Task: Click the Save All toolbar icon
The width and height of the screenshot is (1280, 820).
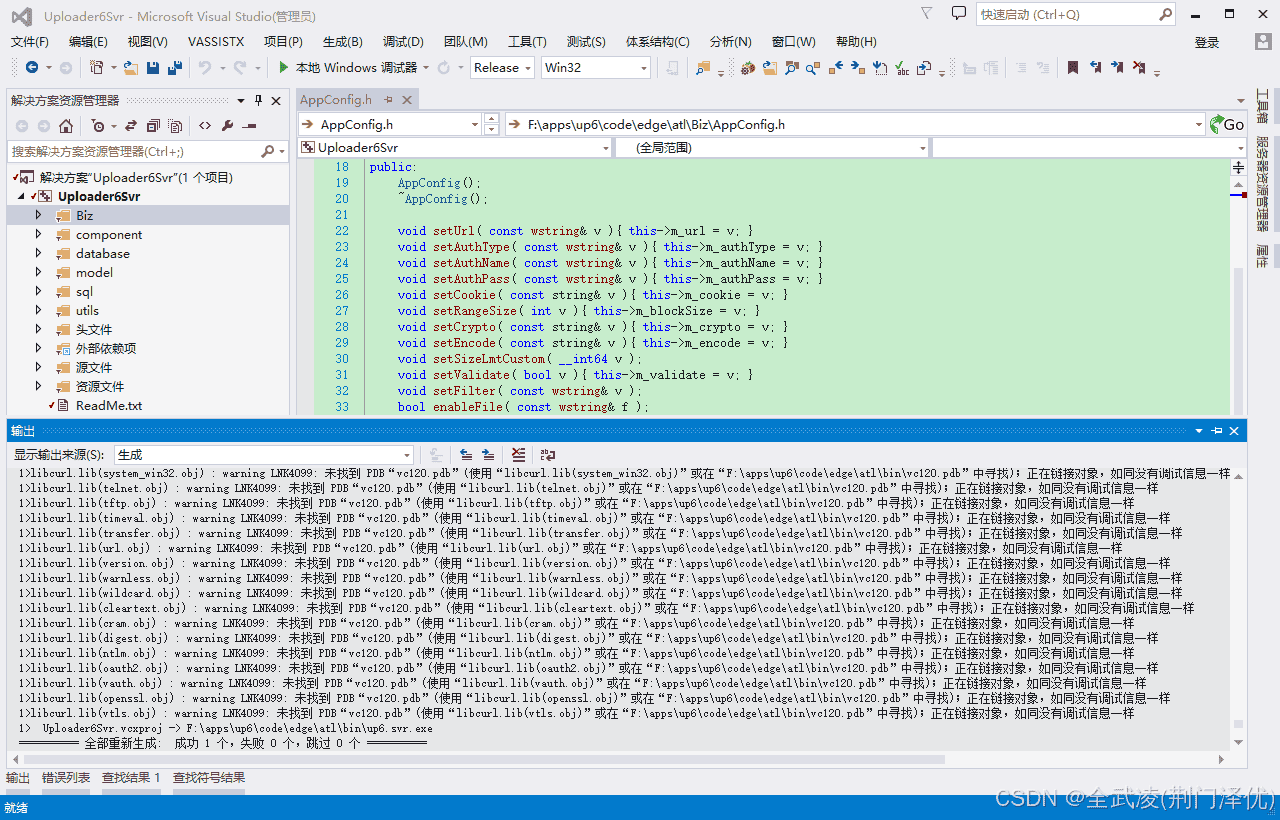Action: [175, 68]
